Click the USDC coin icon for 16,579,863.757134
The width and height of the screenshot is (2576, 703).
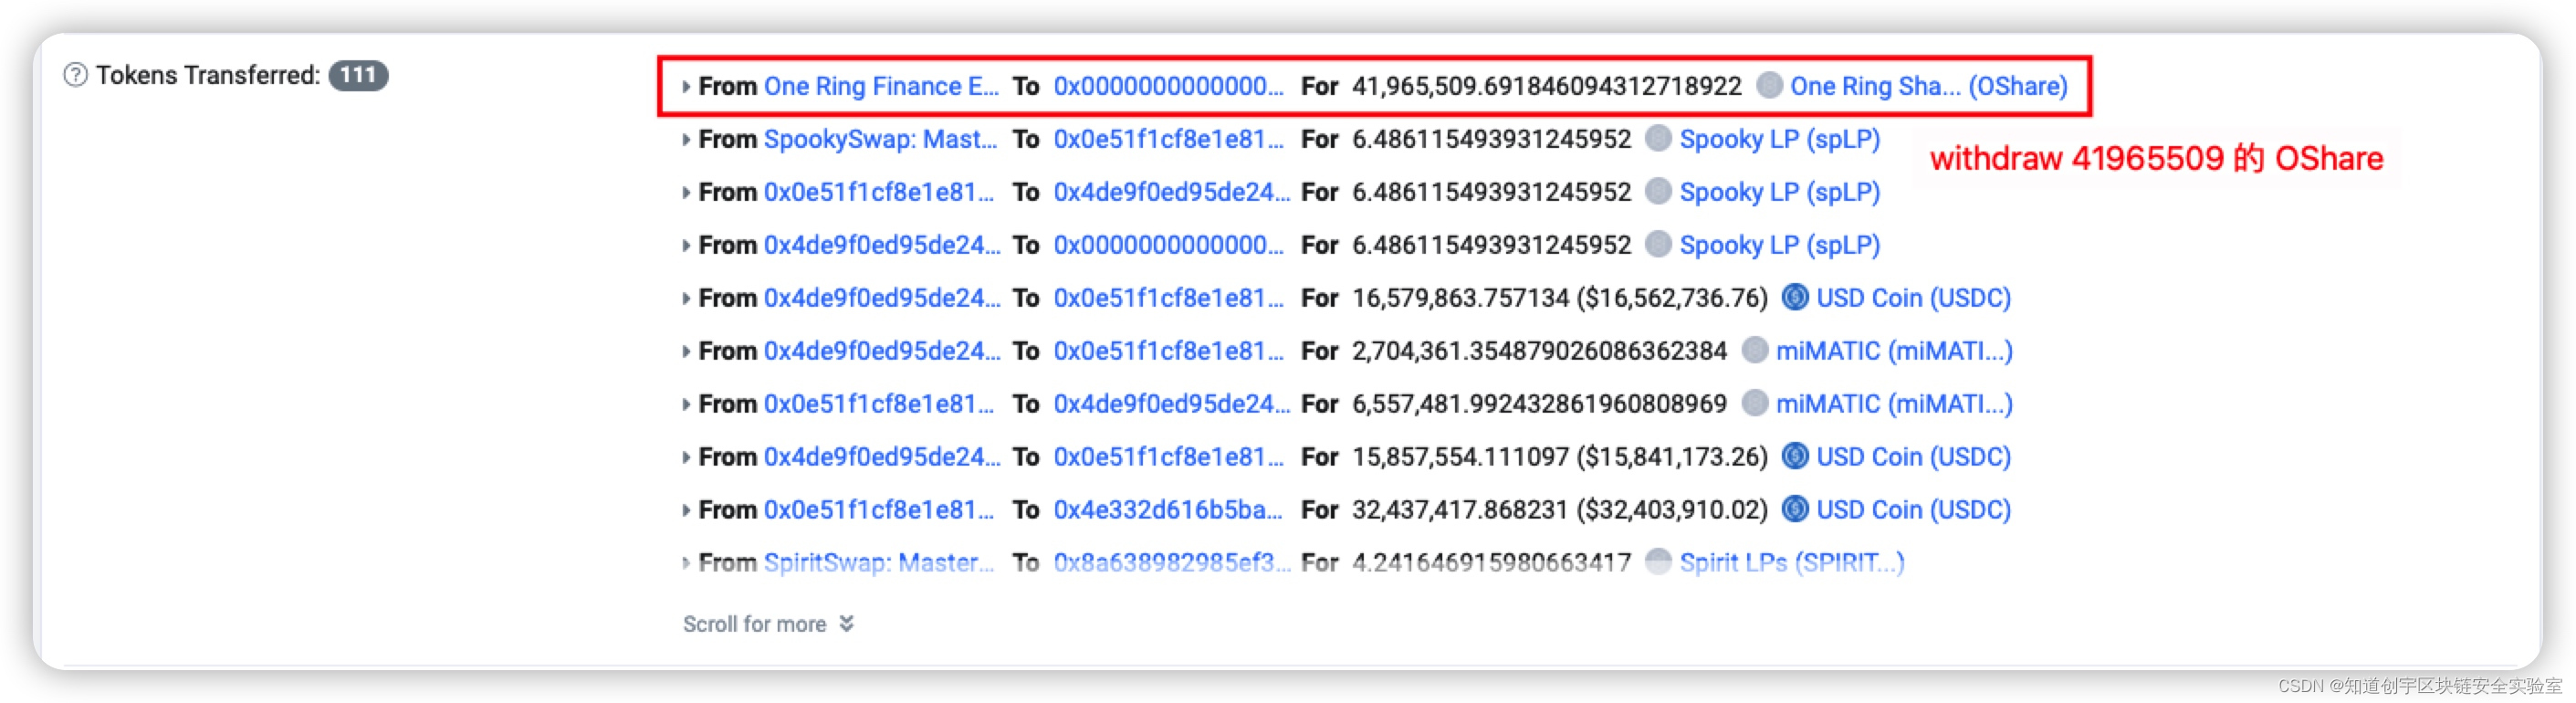click(x=1795, y=297)
